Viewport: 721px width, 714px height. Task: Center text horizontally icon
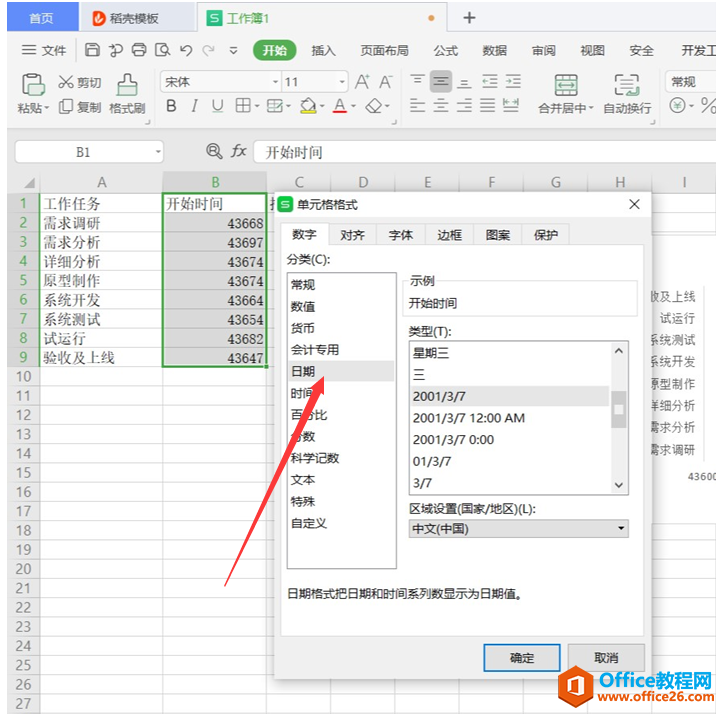[x=441, y=105]
